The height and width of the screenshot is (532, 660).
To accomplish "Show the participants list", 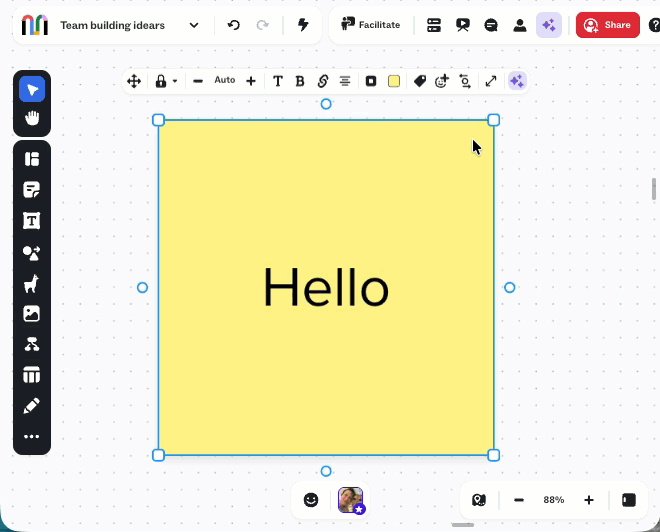I will [x=520, y=25].
